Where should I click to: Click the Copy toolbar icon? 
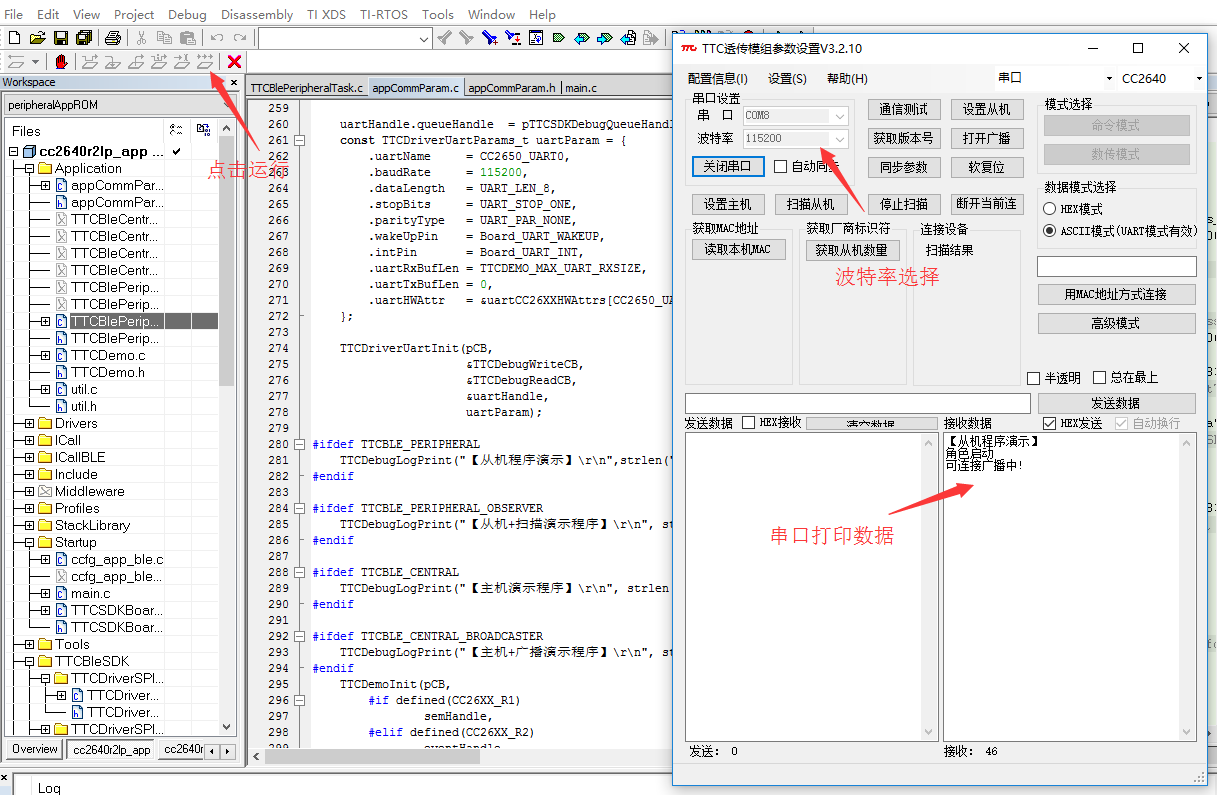click(164, 38)
